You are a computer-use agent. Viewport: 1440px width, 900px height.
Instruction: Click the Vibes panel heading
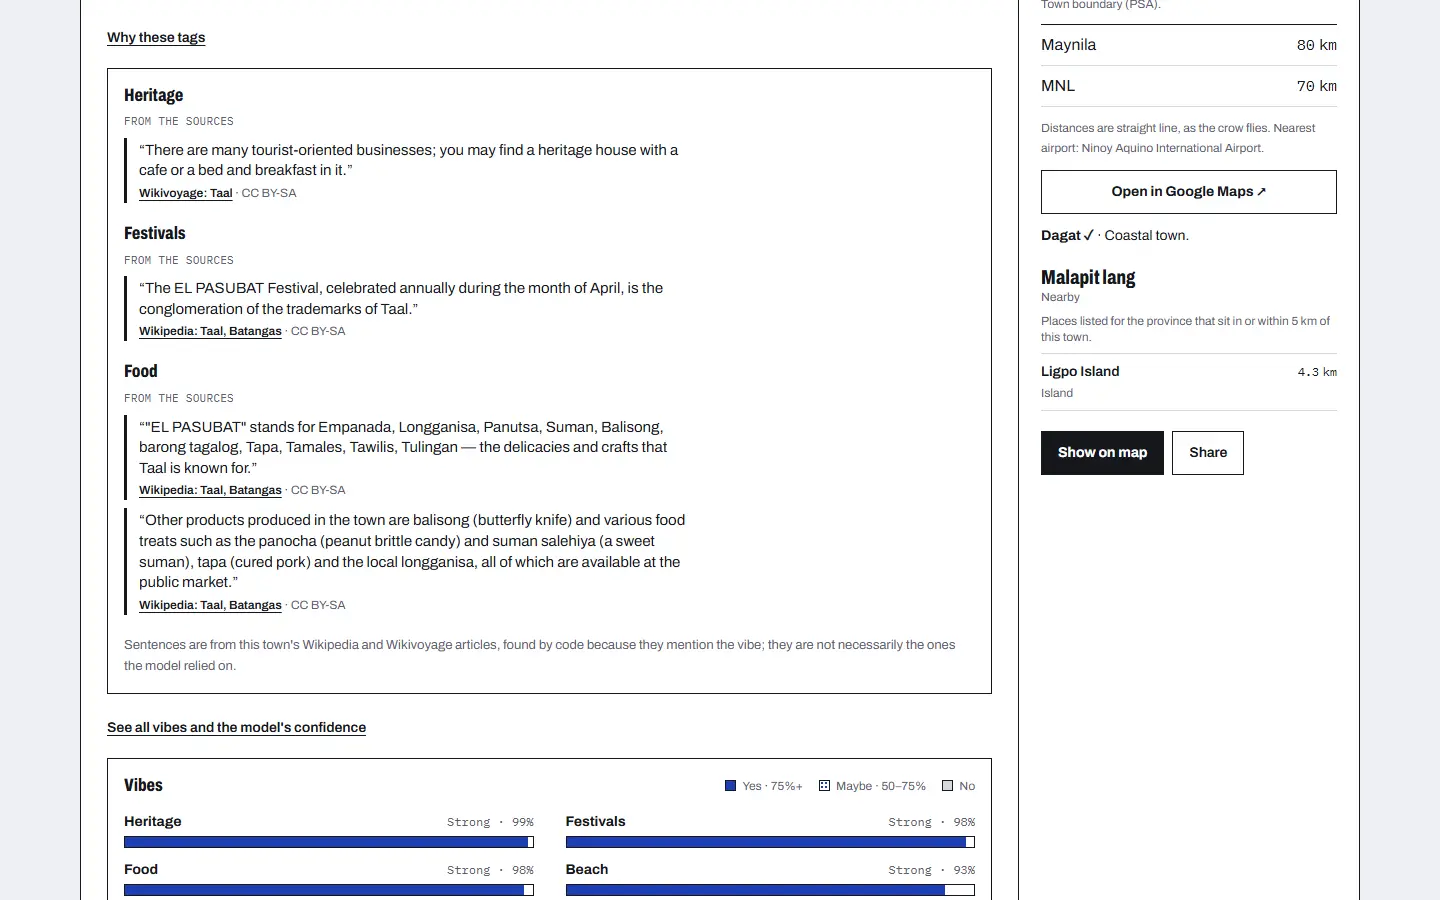coord(143,785)
